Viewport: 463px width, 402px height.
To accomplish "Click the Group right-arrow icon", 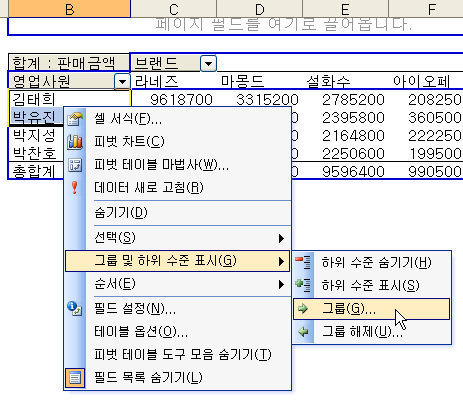I will click(x=303, y=309).
